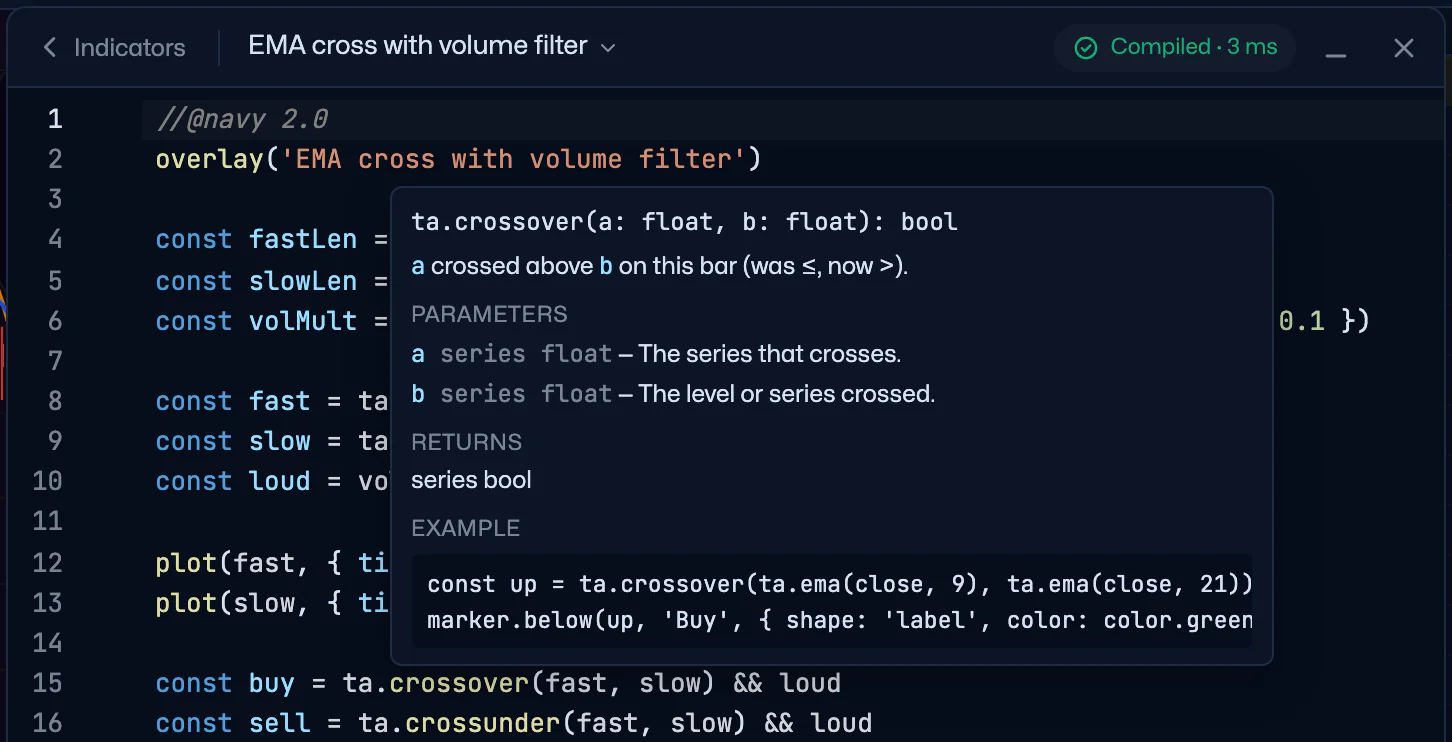Click the 'slow' constant on line 9

280,441
